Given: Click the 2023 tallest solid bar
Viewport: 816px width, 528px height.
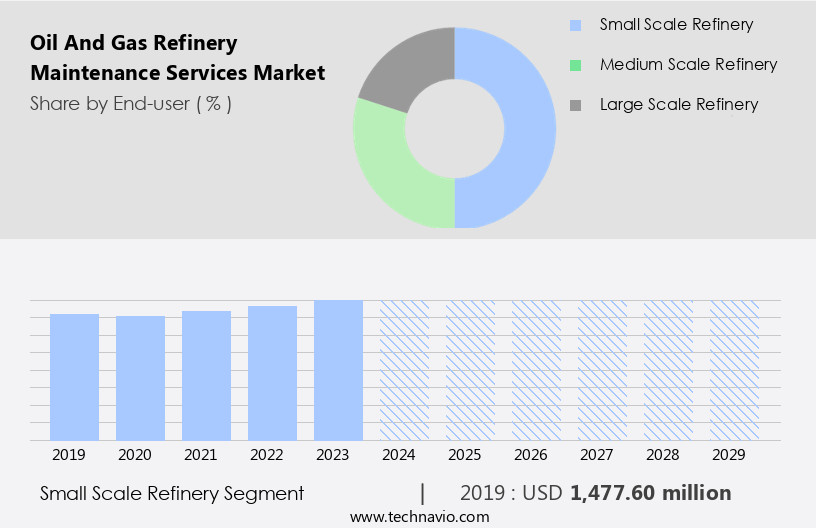Looking at the screenshot, I should [x=338, y=370].
